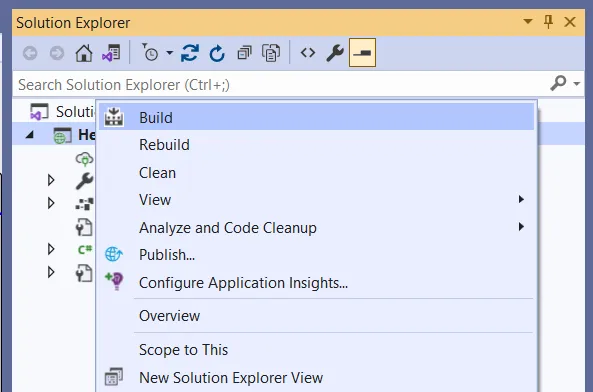
Task: Select New Solution Explorer View
Action: (317, 378)
